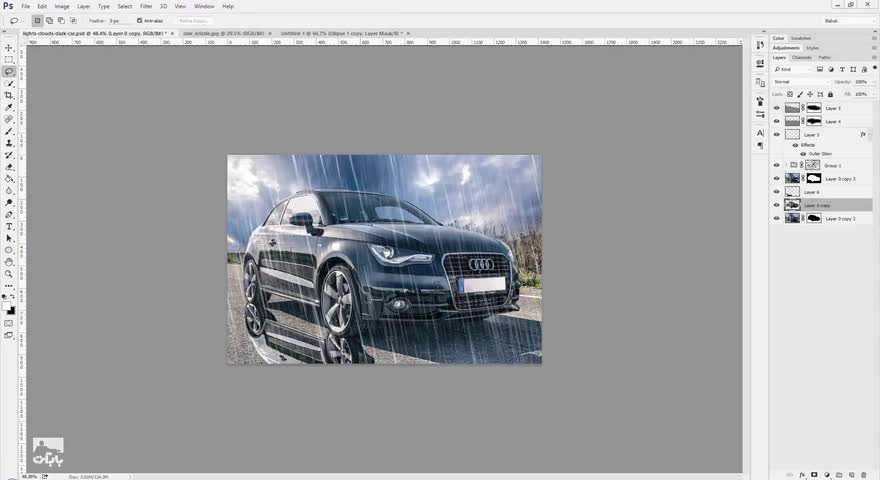The image size is (880, 480).
Task: Select the Zoom tool
Action: 8,274
